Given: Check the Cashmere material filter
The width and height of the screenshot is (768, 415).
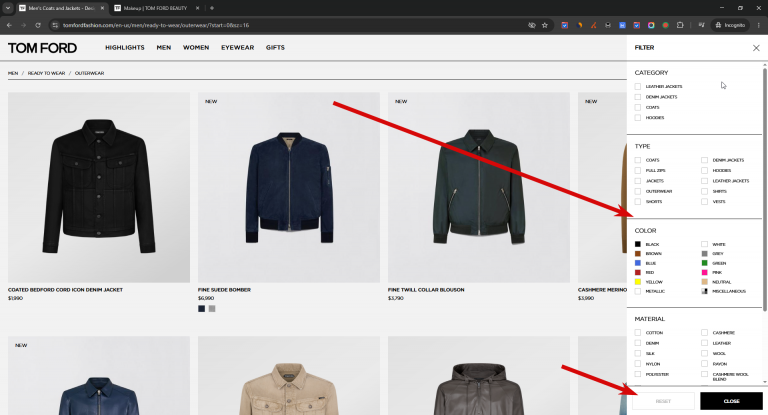Looking at the screenshot, I should [x=704, y=332].
